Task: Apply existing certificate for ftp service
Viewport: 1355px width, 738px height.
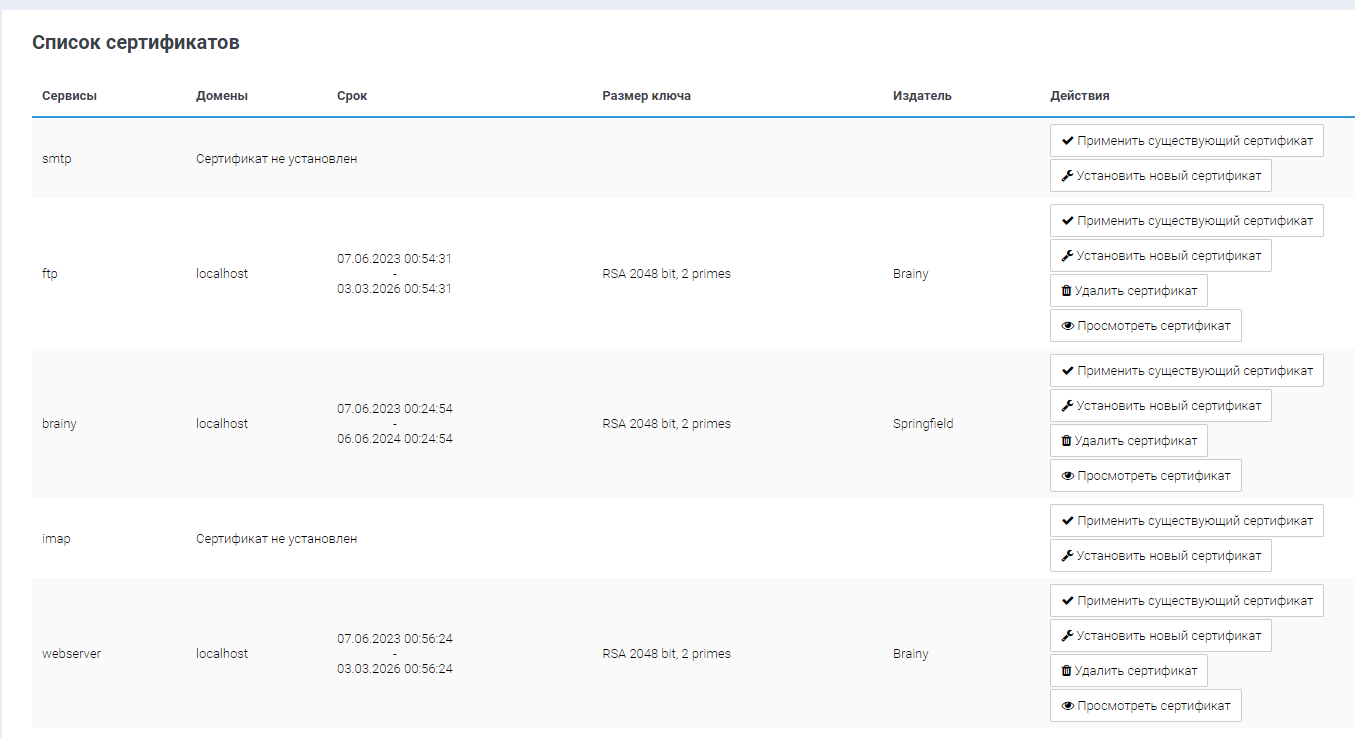Action: coord(1186,221)
